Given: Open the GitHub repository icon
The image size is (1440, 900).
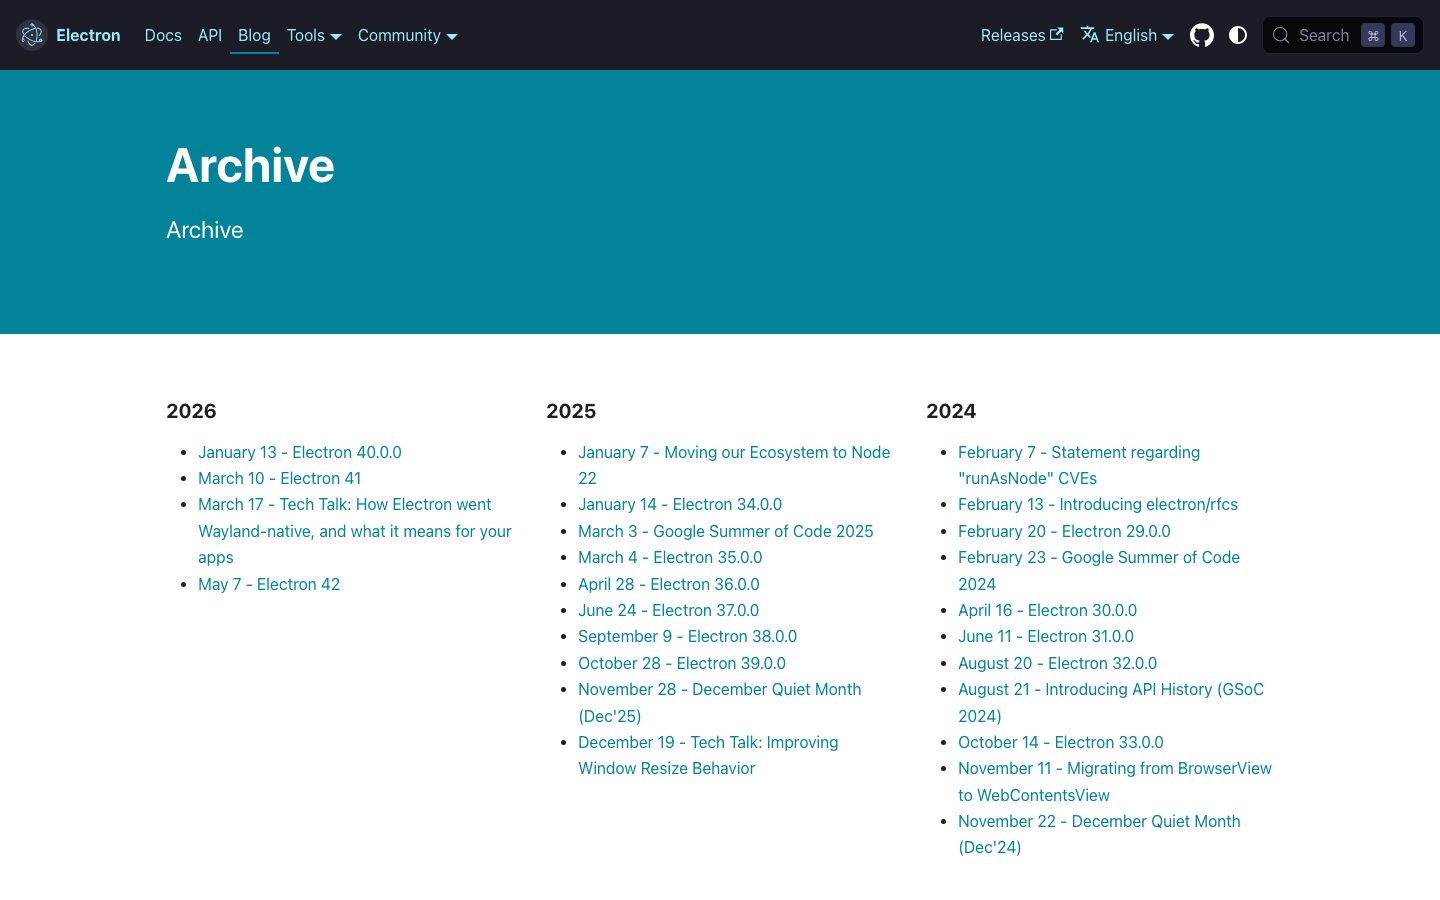Looking at the screenshot, I should coord(1202,35).
